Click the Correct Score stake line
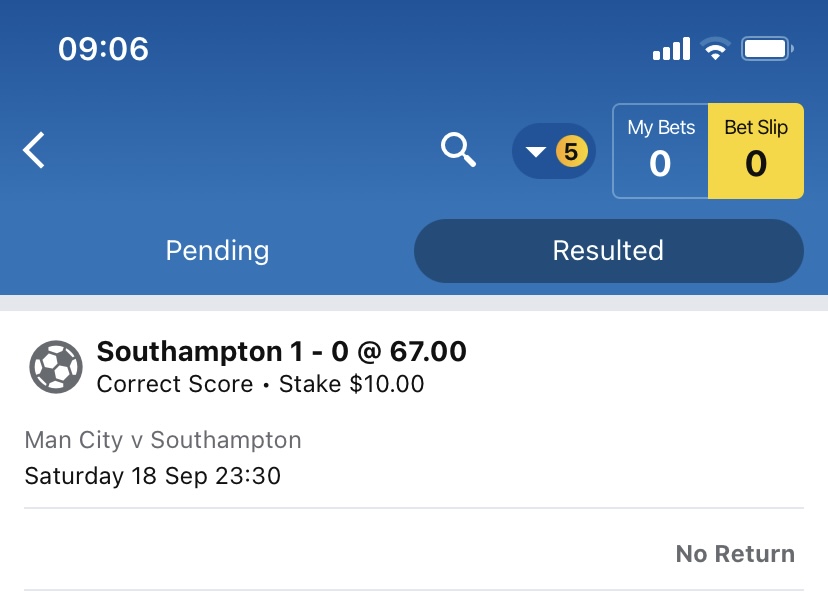The height and width of the screenshot is (603, 828). coord(260,384)
